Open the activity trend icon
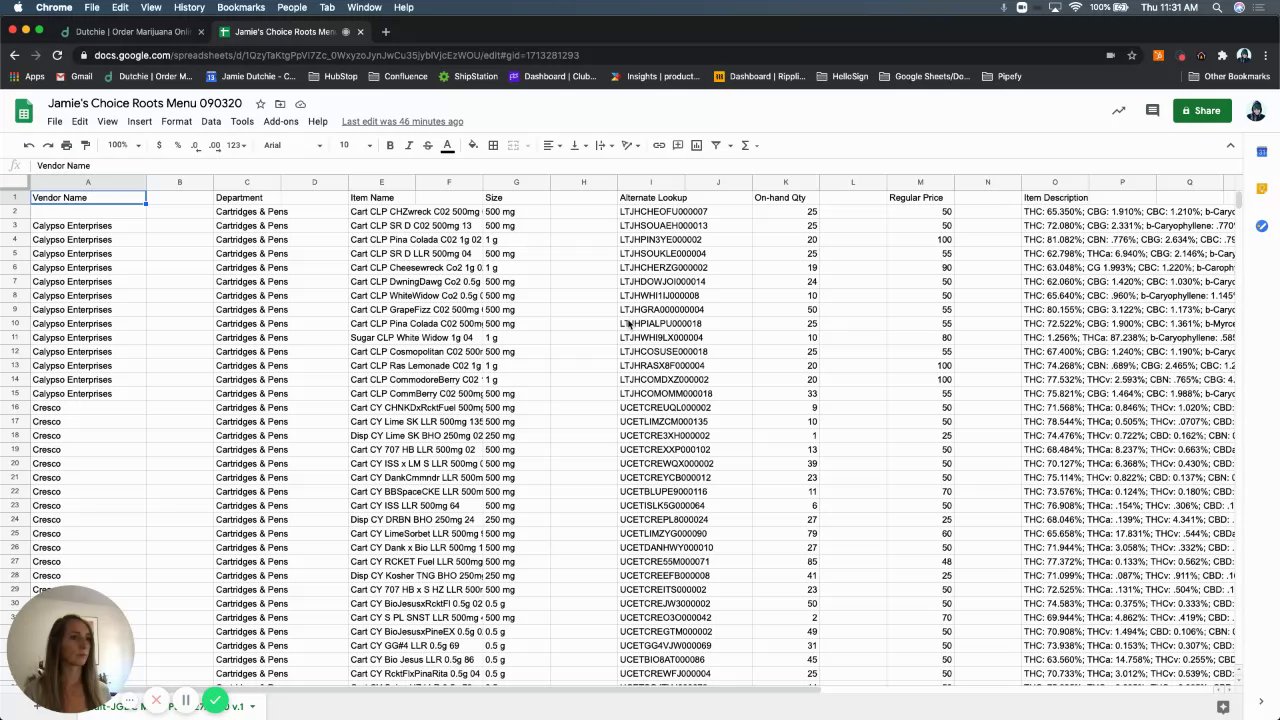The image size is (1280, 720). (x=1118, y=111)
